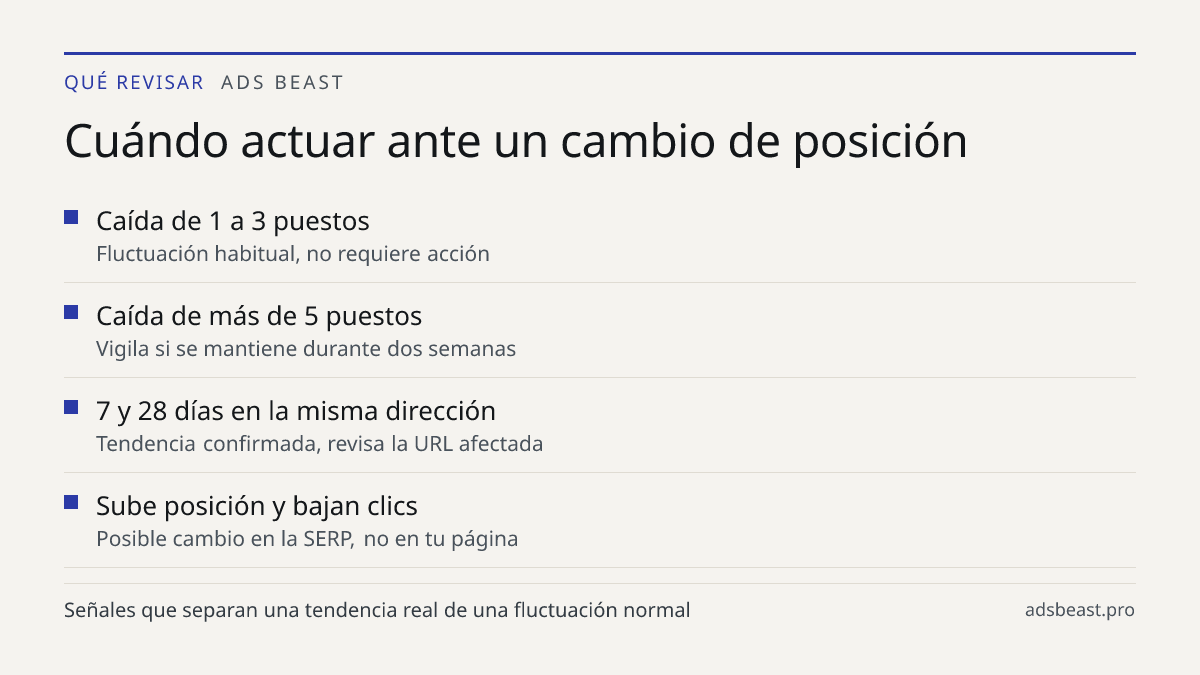Screen dimensions: 1200x675
Task: Click the blue bullet beside Caída de más de 5 puestos
Action: 71,312
